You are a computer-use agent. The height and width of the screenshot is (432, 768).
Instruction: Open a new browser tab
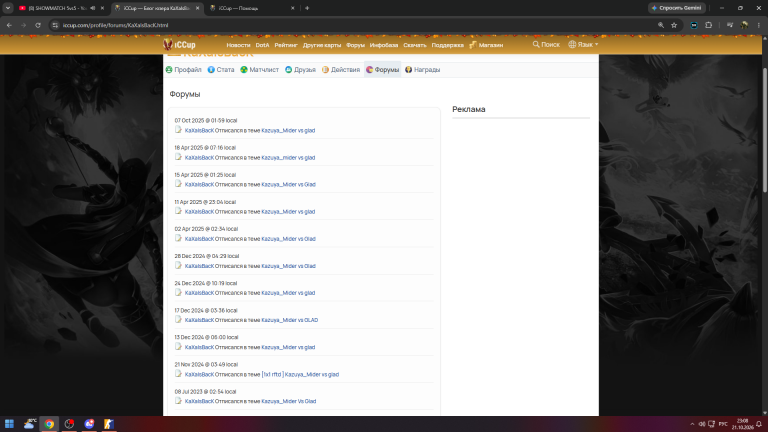[307, 8]
